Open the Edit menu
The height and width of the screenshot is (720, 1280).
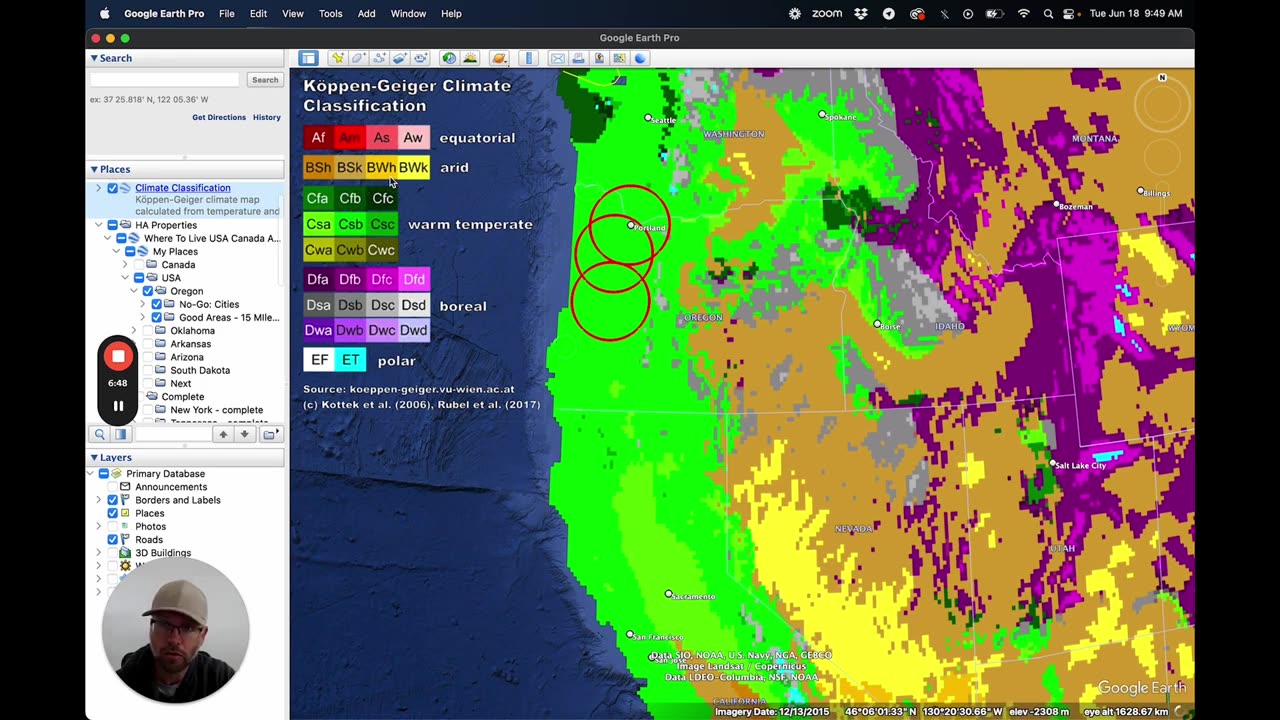coord(258,13)
